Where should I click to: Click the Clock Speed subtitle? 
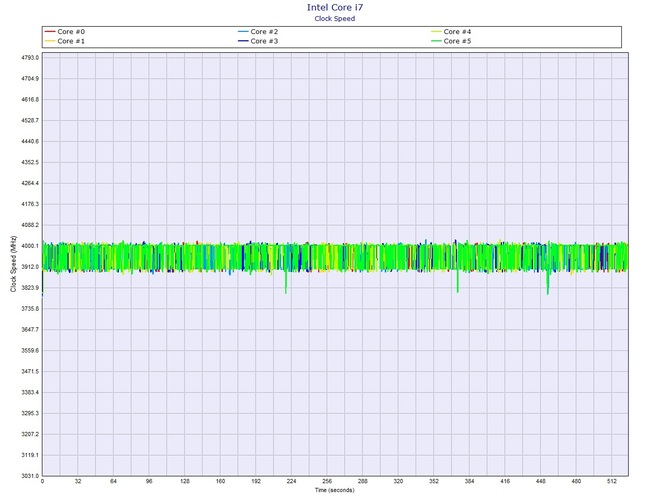pos(335,18)
